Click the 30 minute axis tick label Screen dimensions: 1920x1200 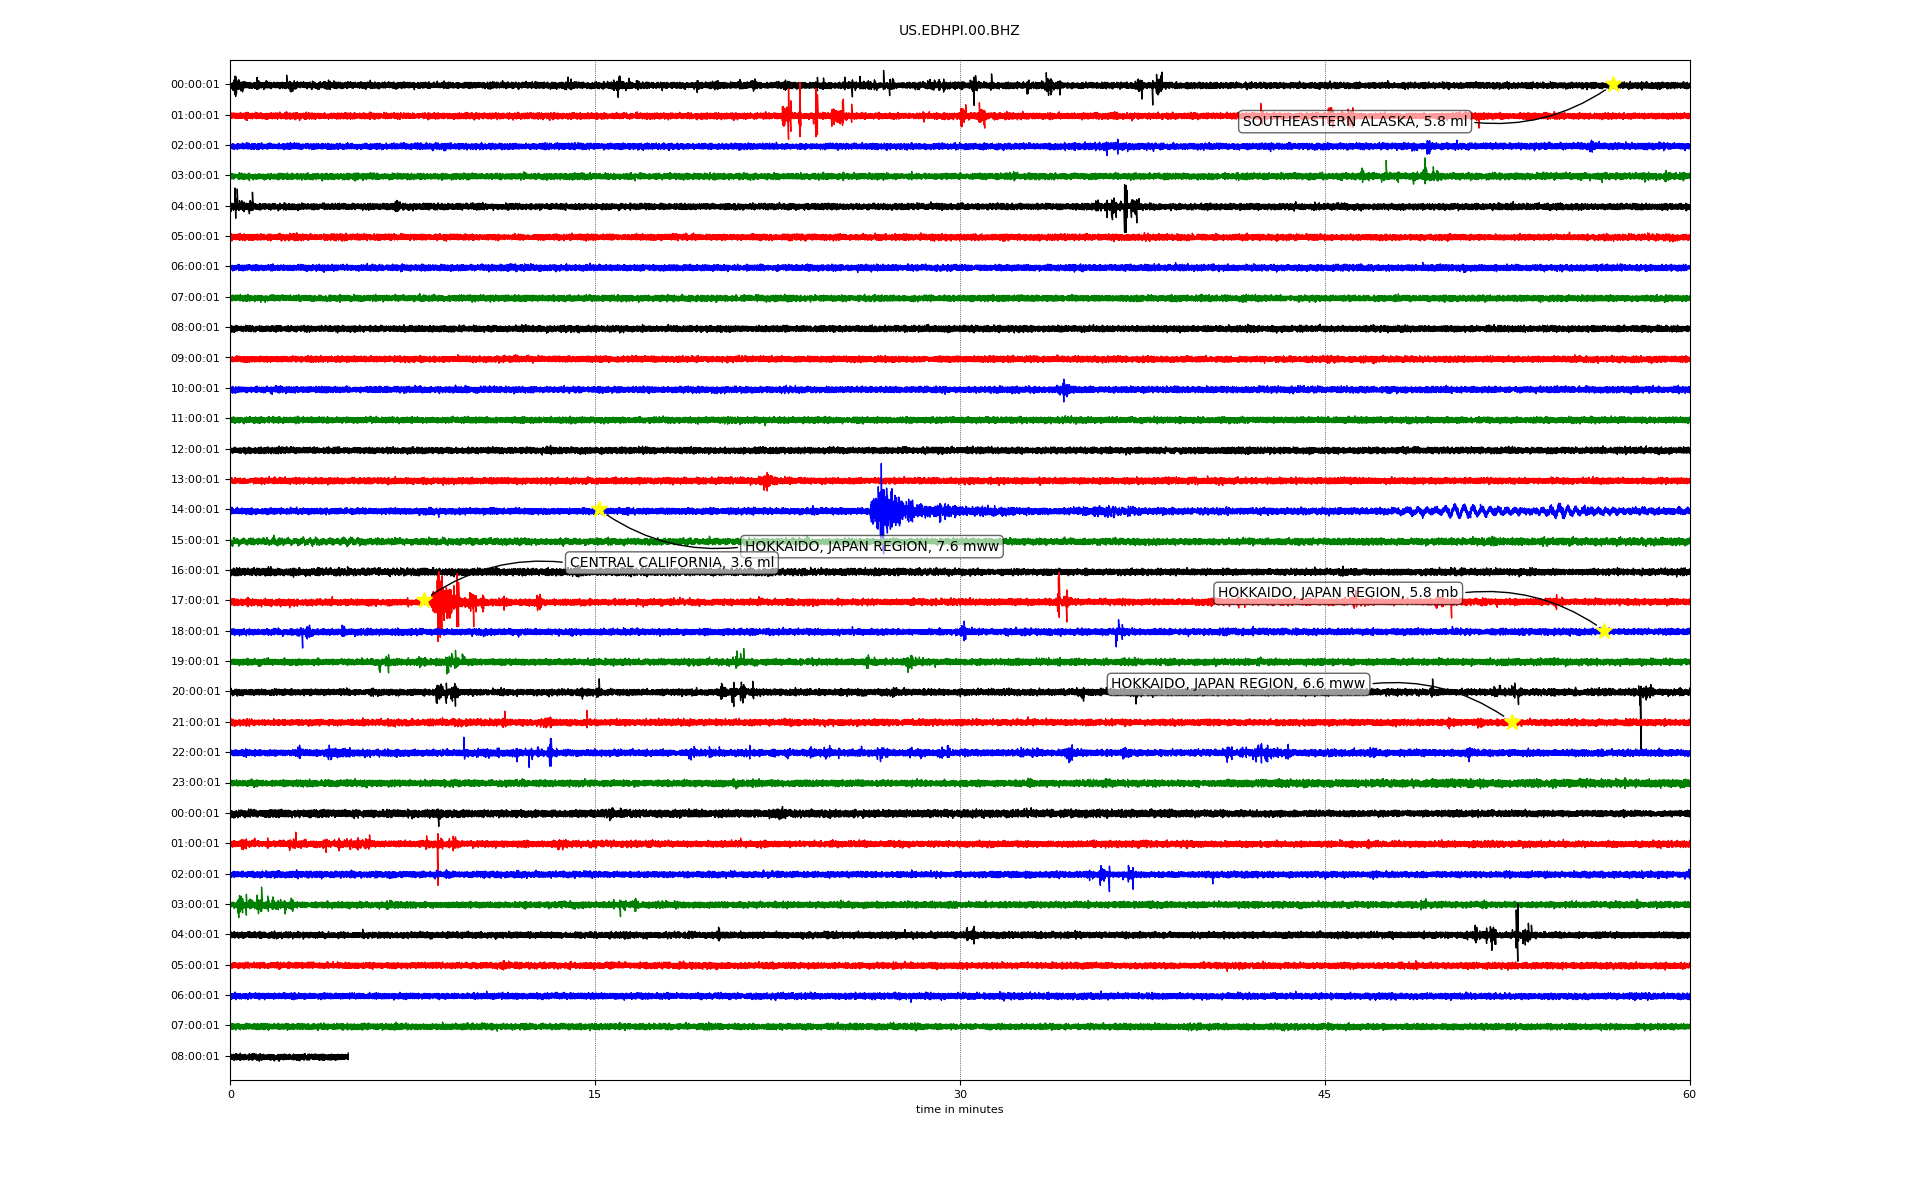click(x=960, y=1094)
